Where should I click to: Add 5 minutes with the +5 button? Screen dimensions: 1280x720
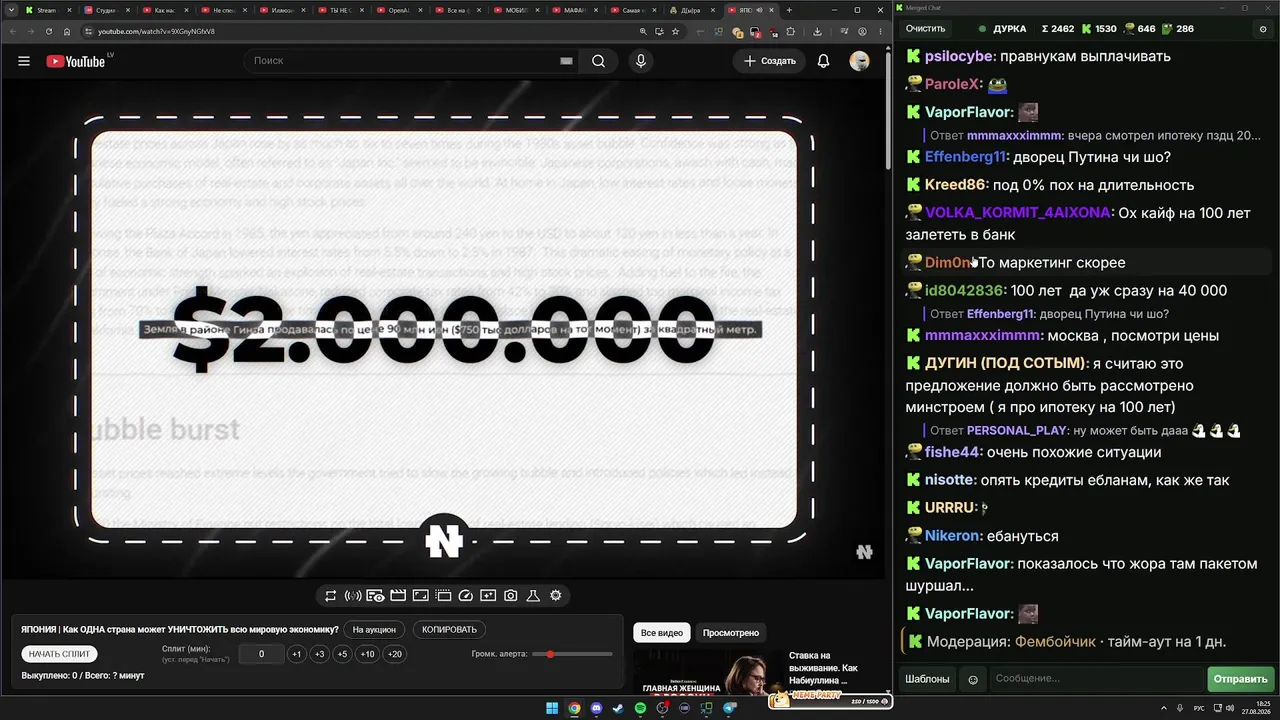[342, 654]
